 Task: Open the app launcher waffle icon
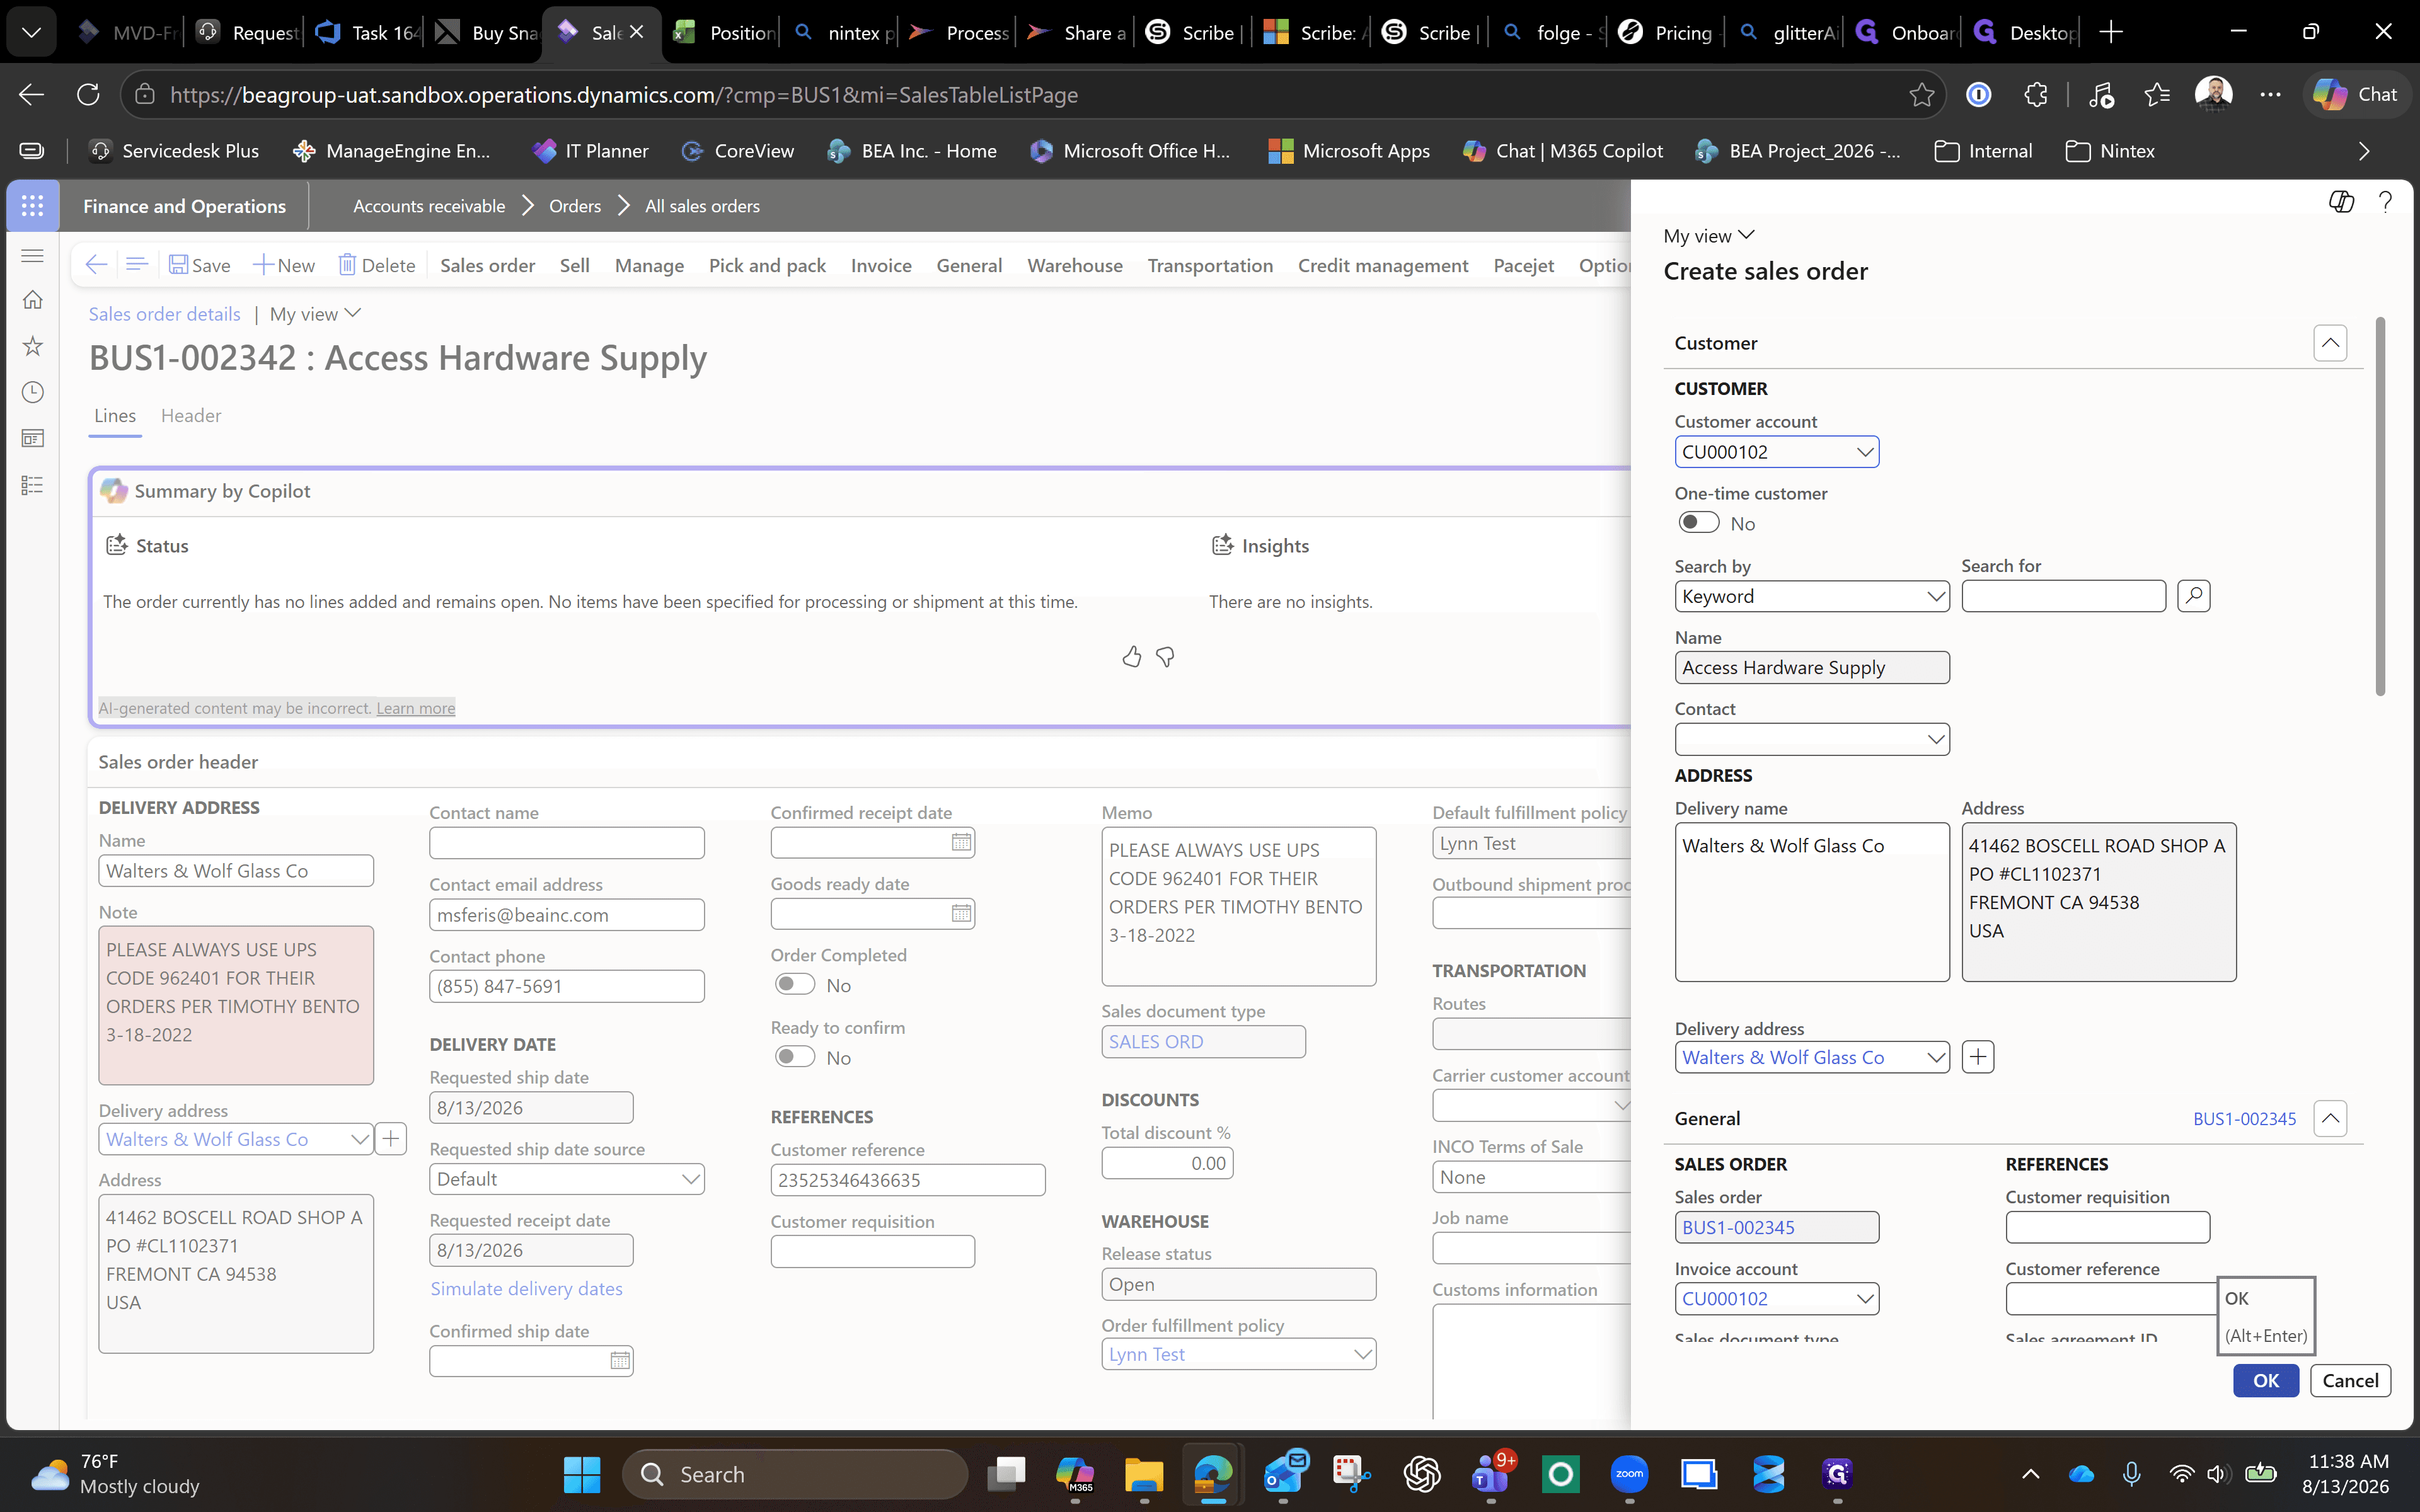pyautogui.click(x=32, y=206)
